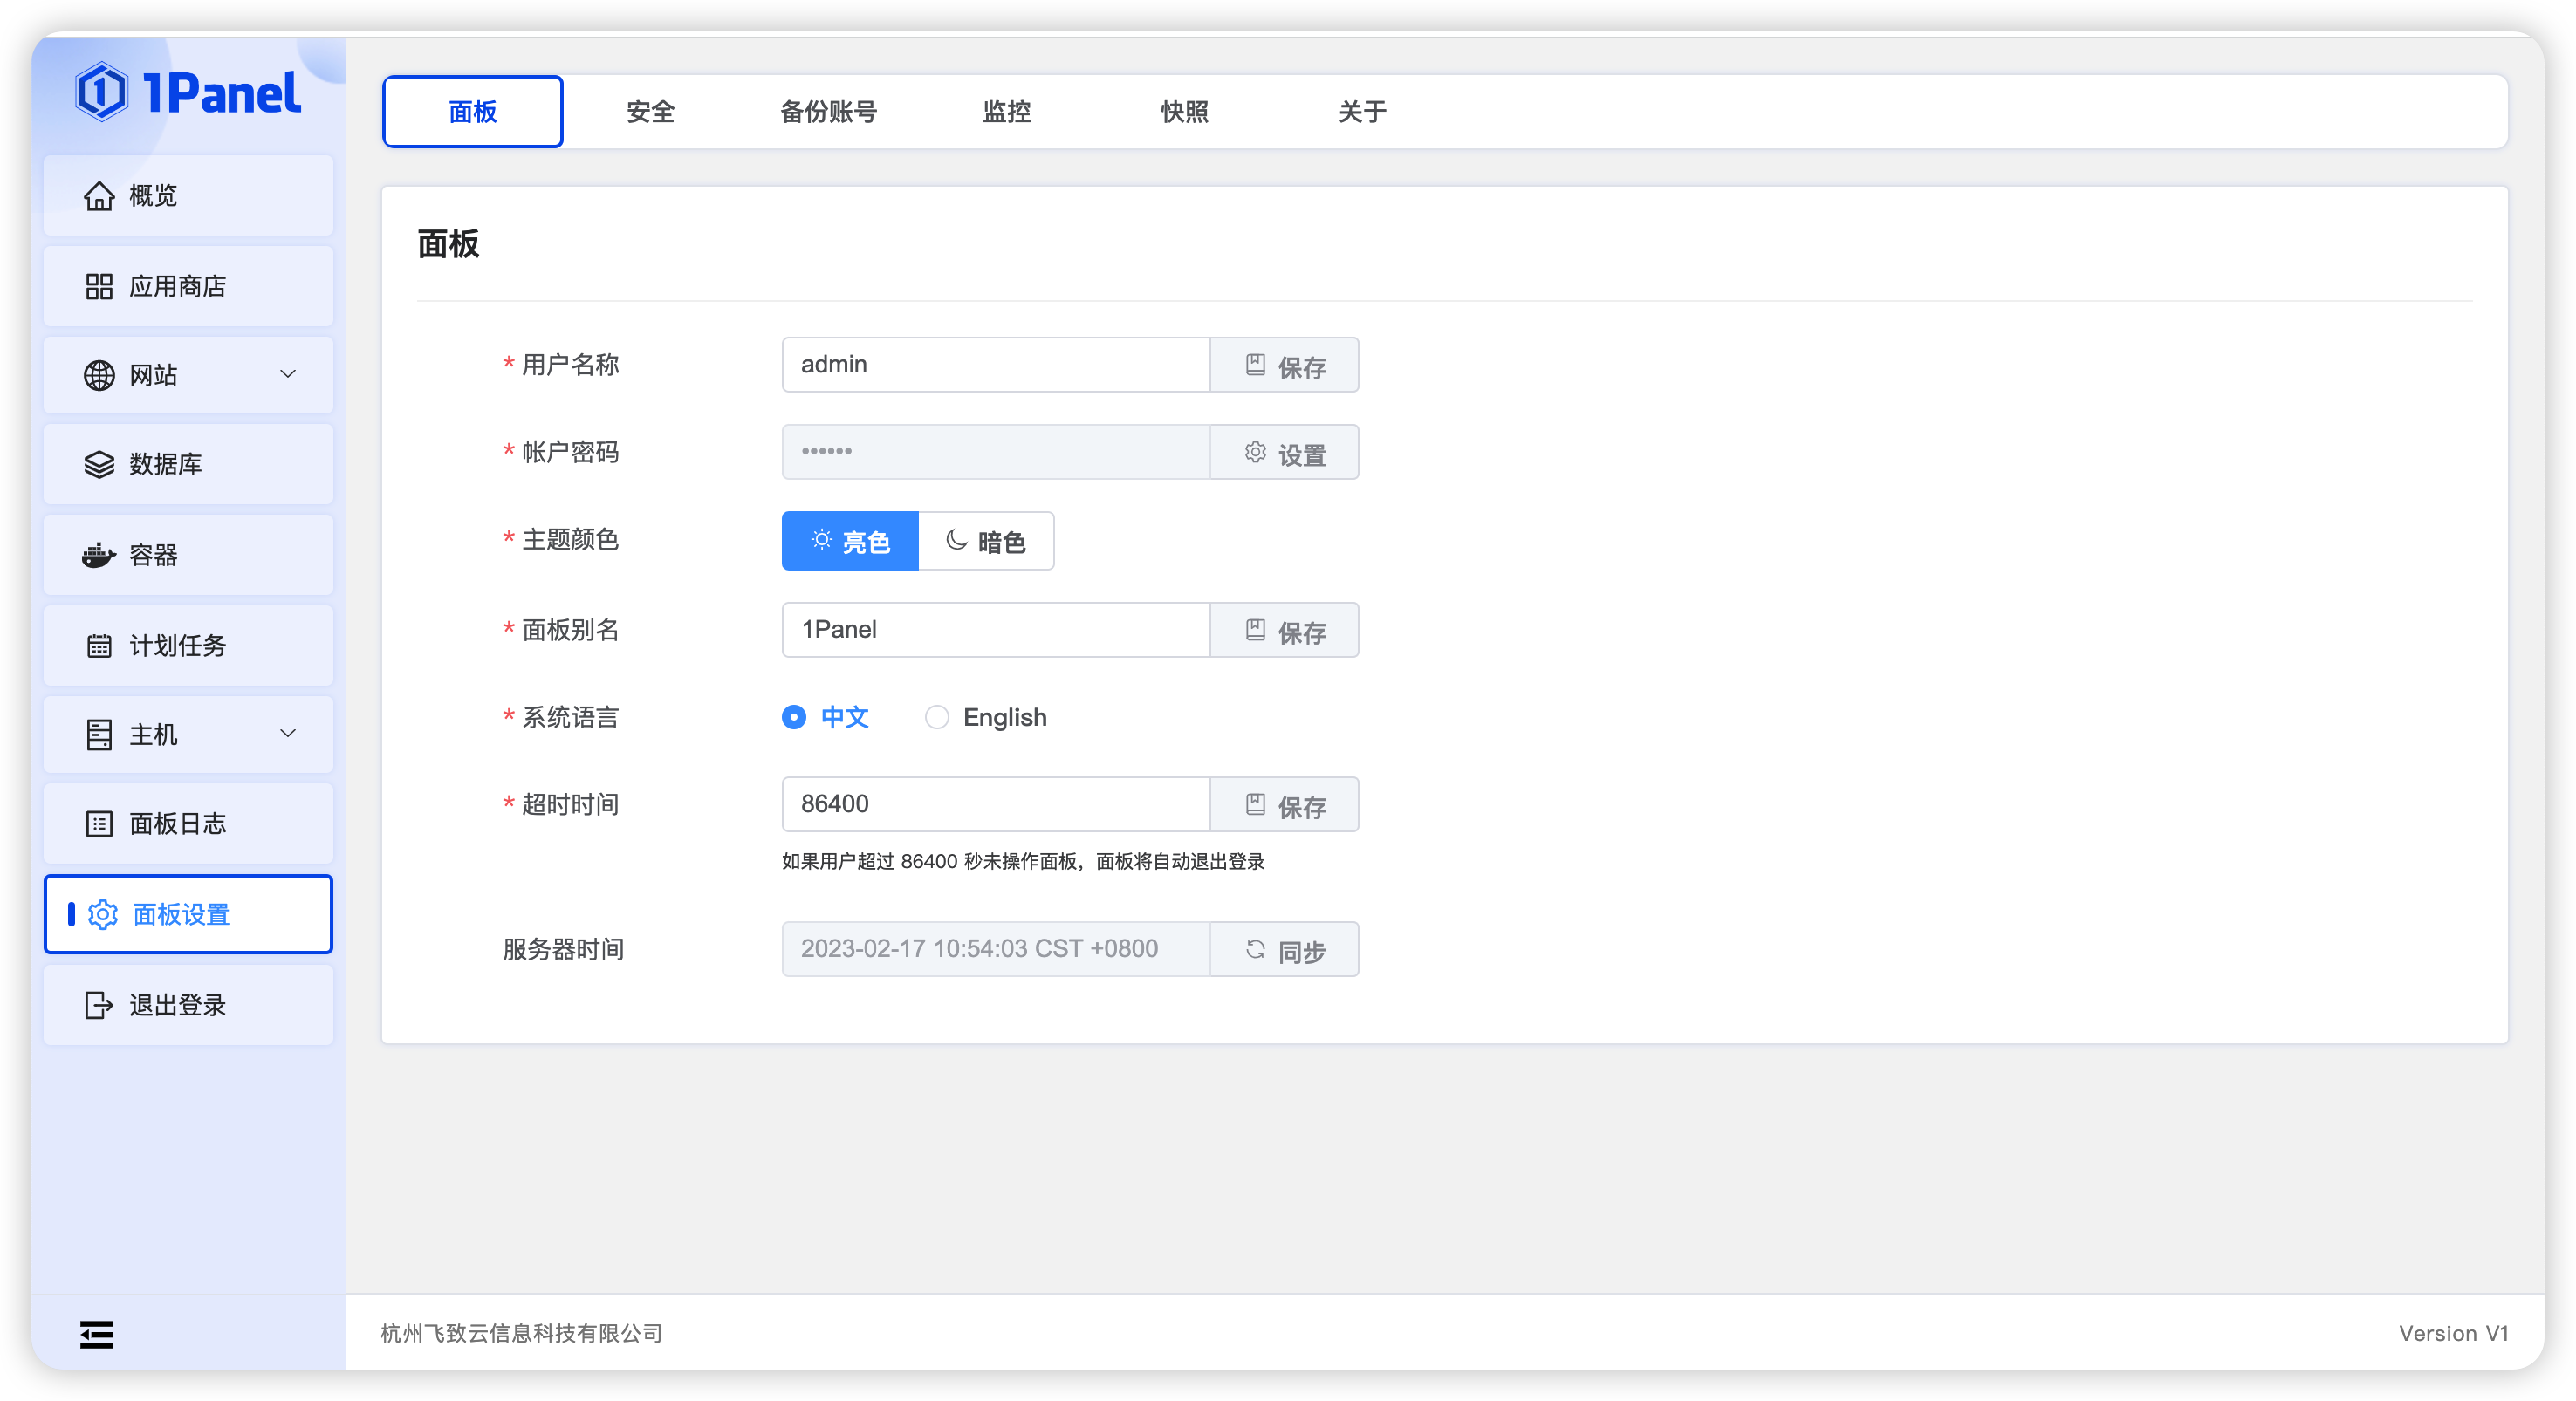Viewport: 2576px width, 1401px height.
Task: Switch to the 快照 snapshot tab
Action: [1184, 111]
